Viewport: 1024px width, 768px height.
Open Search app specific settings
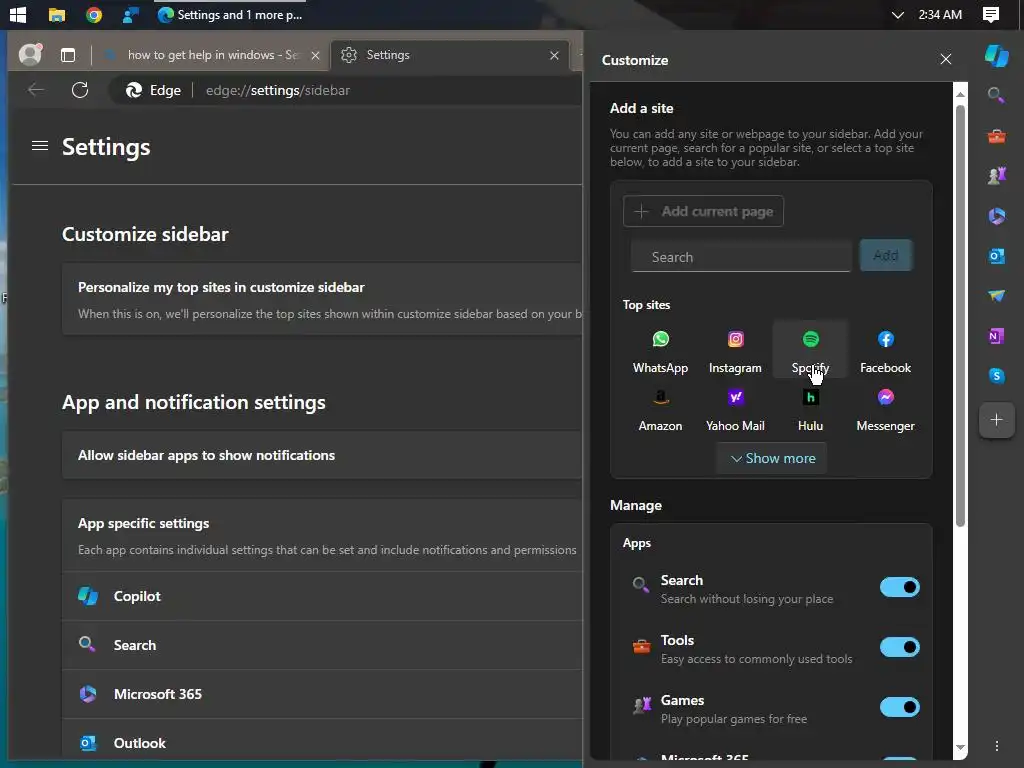click(322, 645)
